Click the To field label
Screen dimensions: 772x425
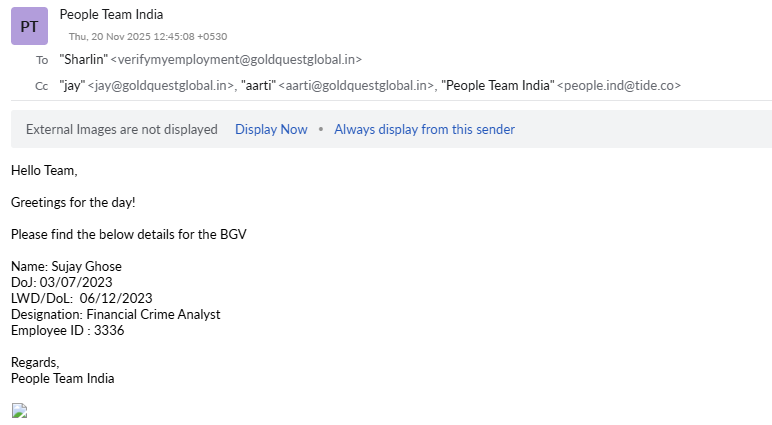point(42,60)
